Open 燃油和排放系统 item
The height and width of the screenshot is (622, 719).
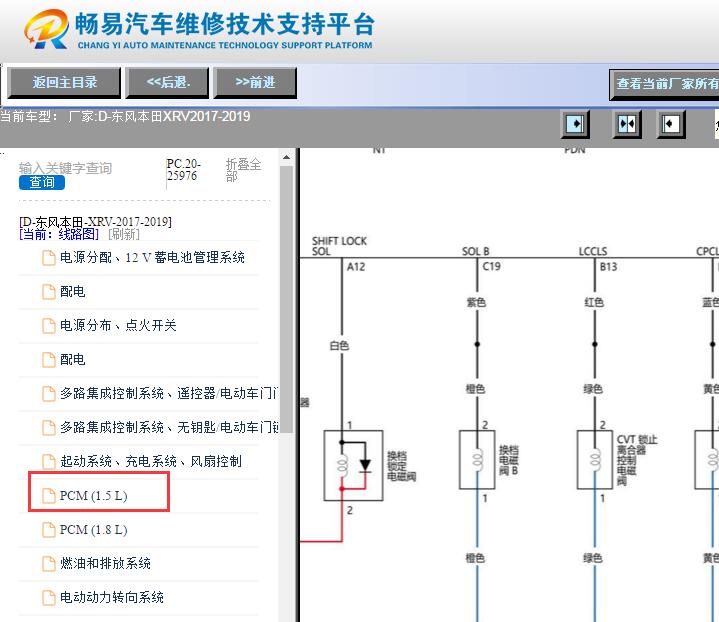coord(105,563)
